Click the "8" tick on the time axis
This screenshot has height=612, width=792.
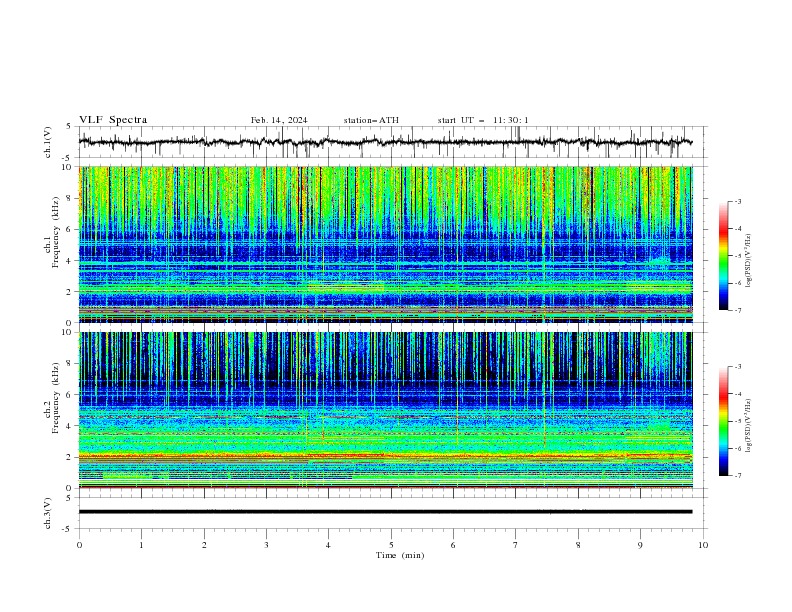click(x=578, y=545)
